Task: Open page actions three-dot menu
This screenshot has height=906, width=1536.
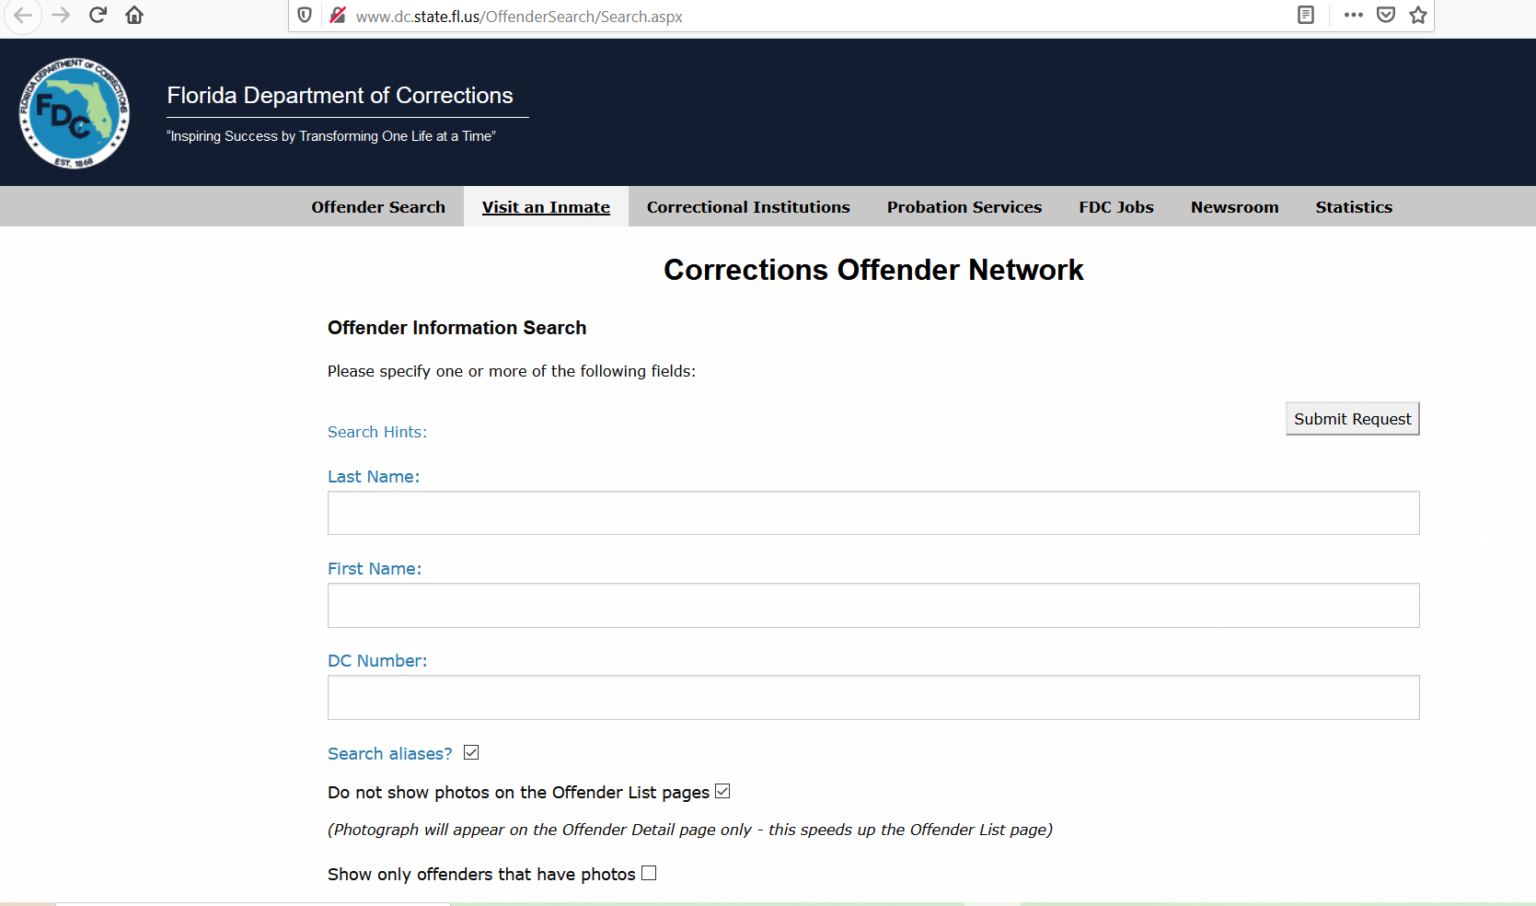Action: pos(1353,15)
